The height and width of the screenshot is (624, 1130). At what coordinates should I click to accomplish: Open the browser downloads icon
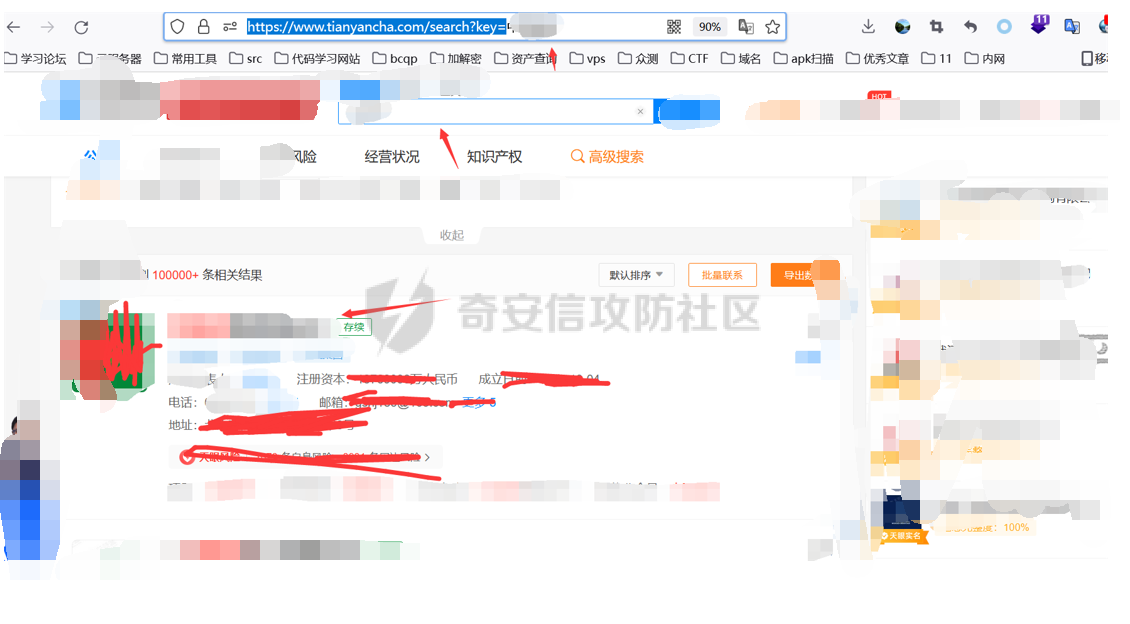(x=868, y=27)
